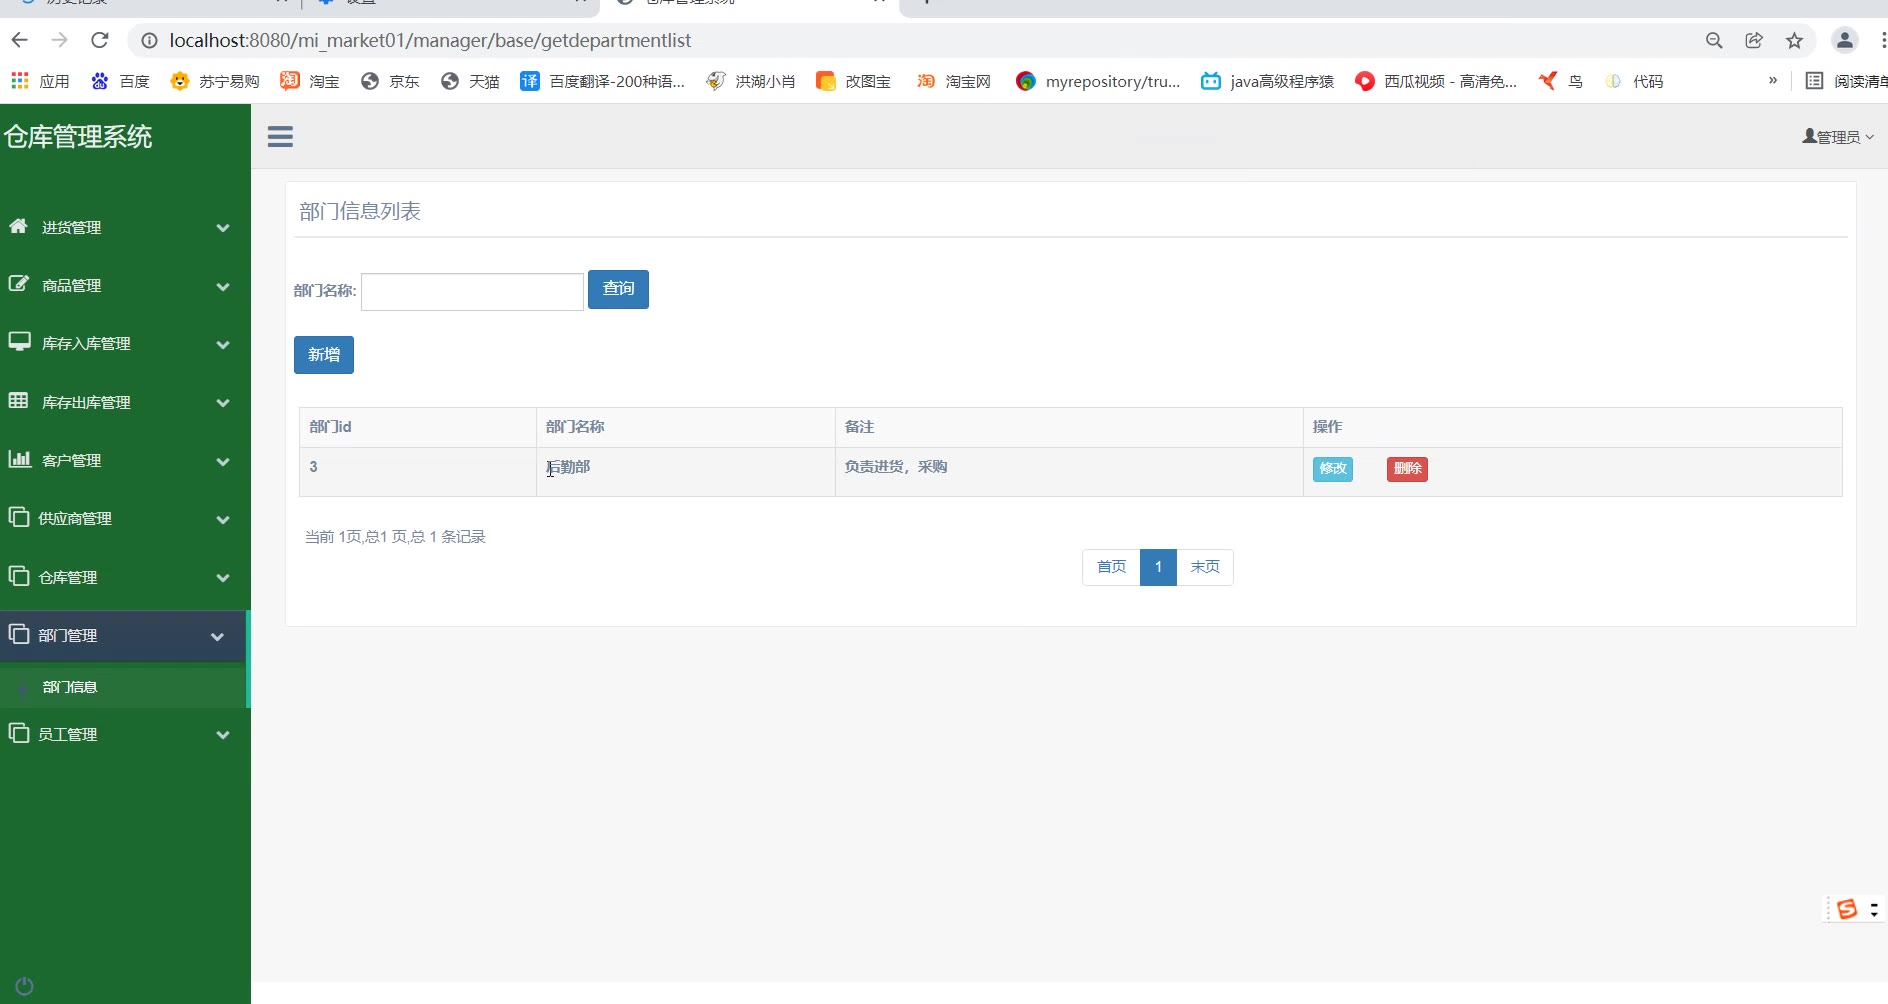Focus the 部门名称 search input
Screen dimensions: 1888x1004
coord(472,292)
